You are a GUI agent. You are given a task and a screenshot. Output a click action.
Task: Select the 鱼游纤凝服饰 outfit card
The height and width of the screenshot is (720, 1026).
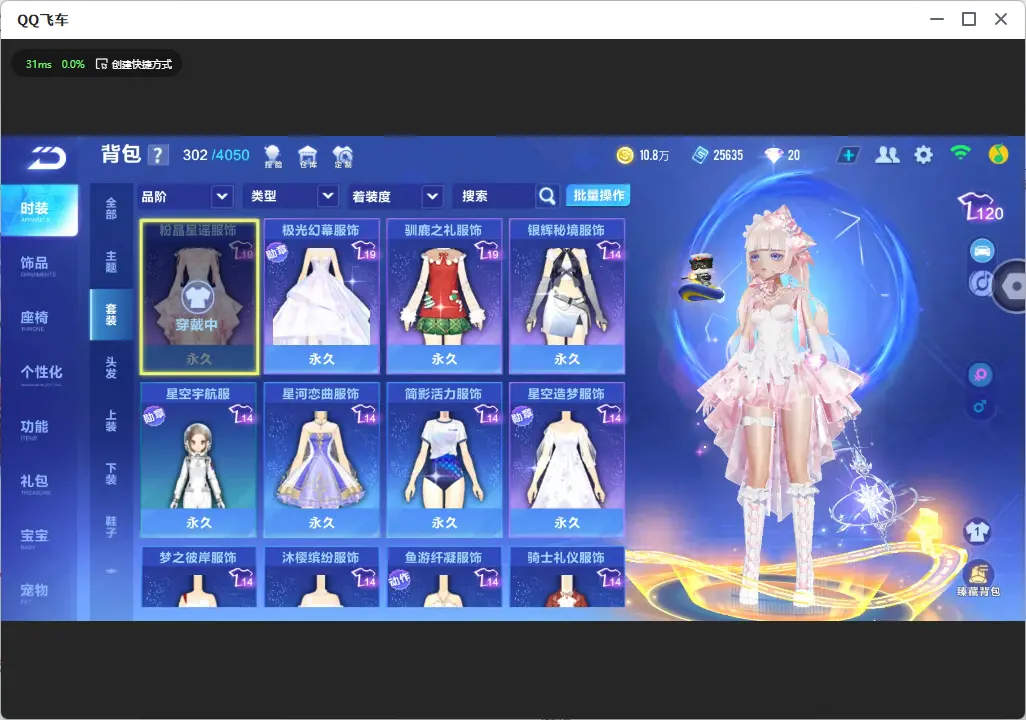click(x=444, y=577)
